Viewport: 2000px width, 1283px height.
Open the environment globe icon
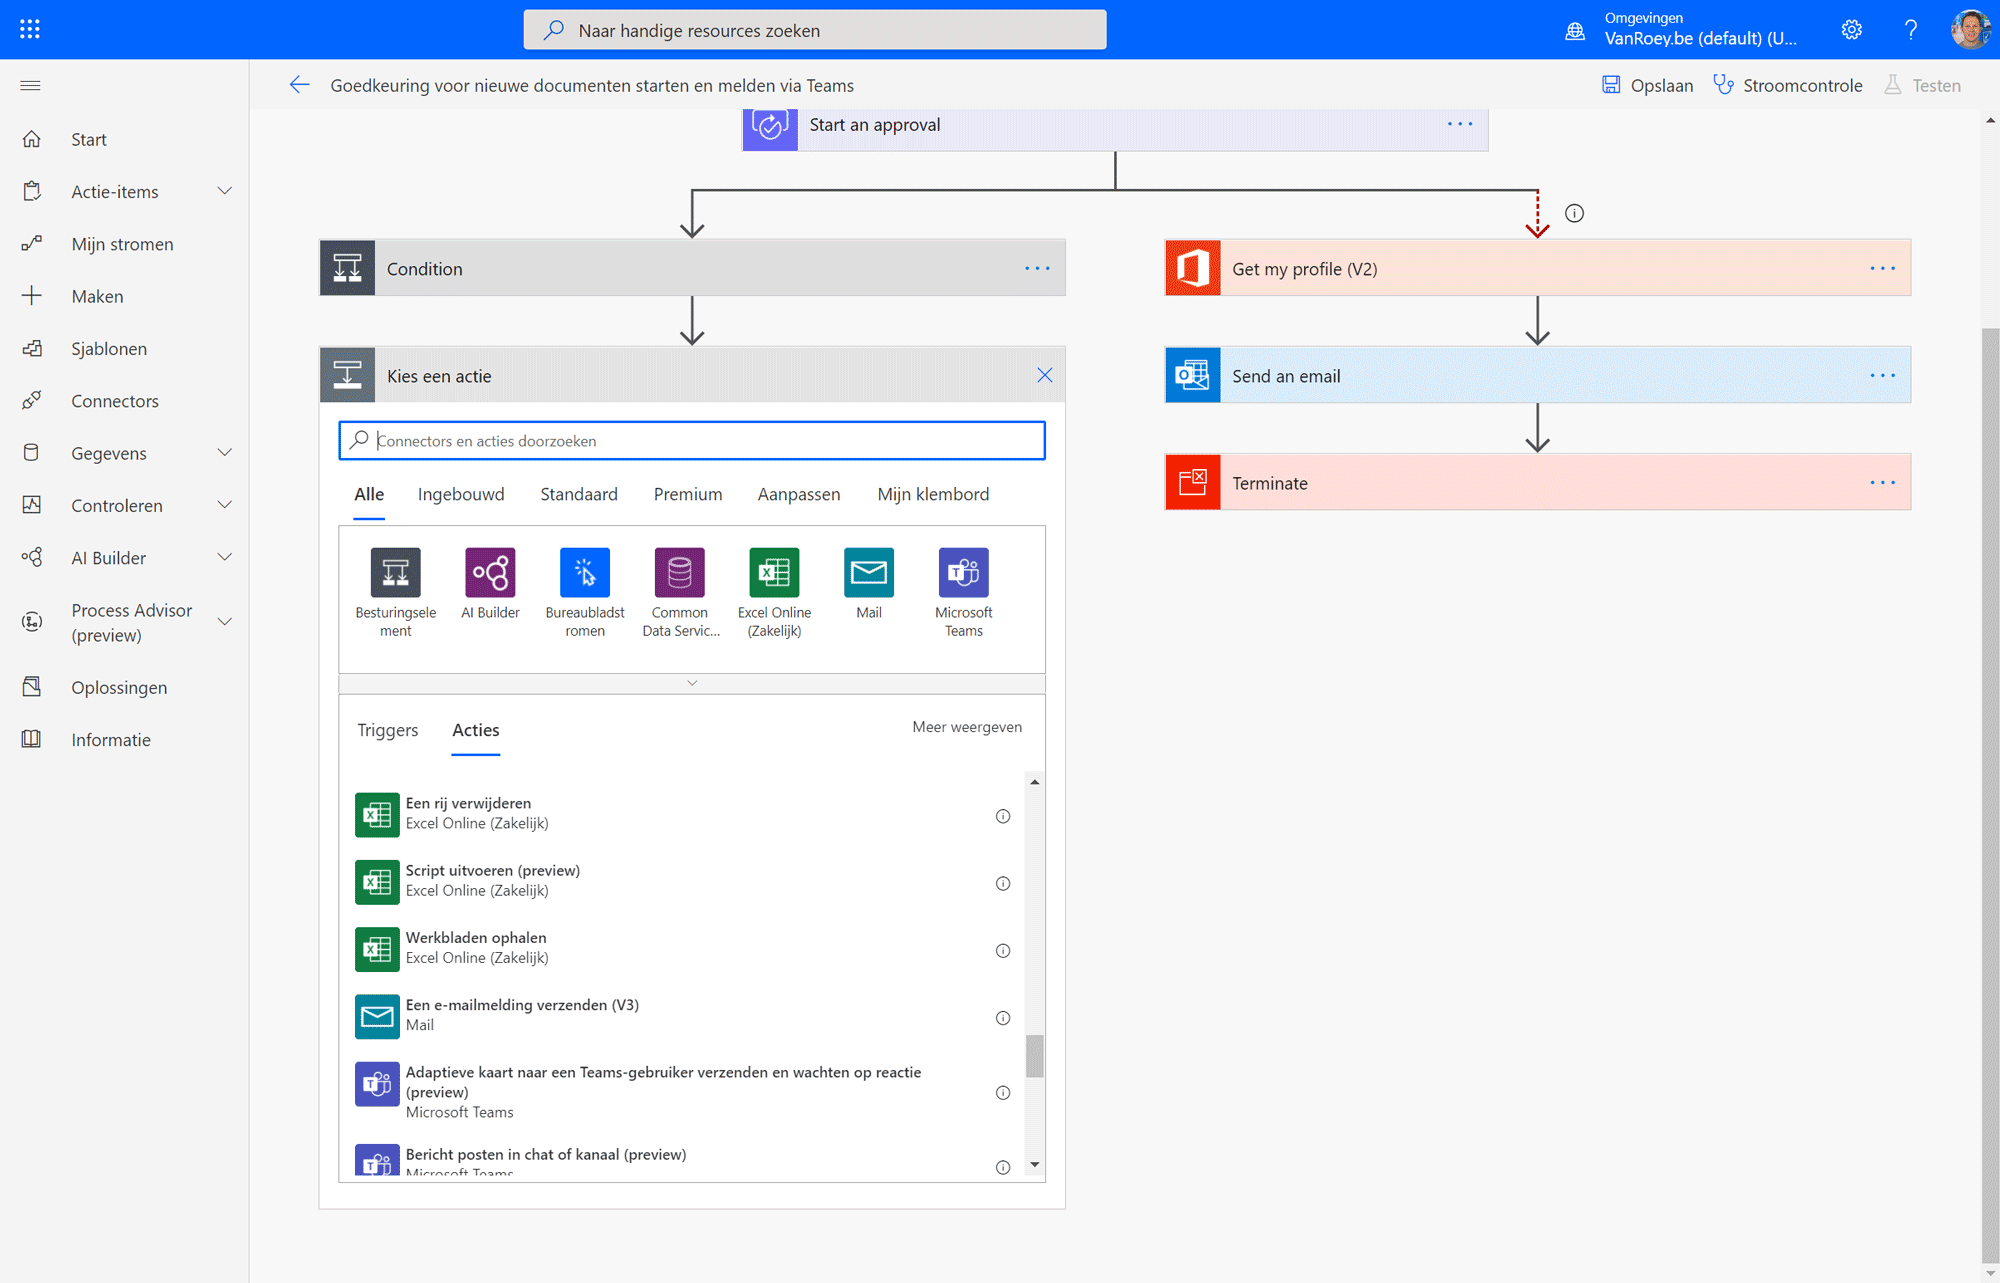point(1575,31)
